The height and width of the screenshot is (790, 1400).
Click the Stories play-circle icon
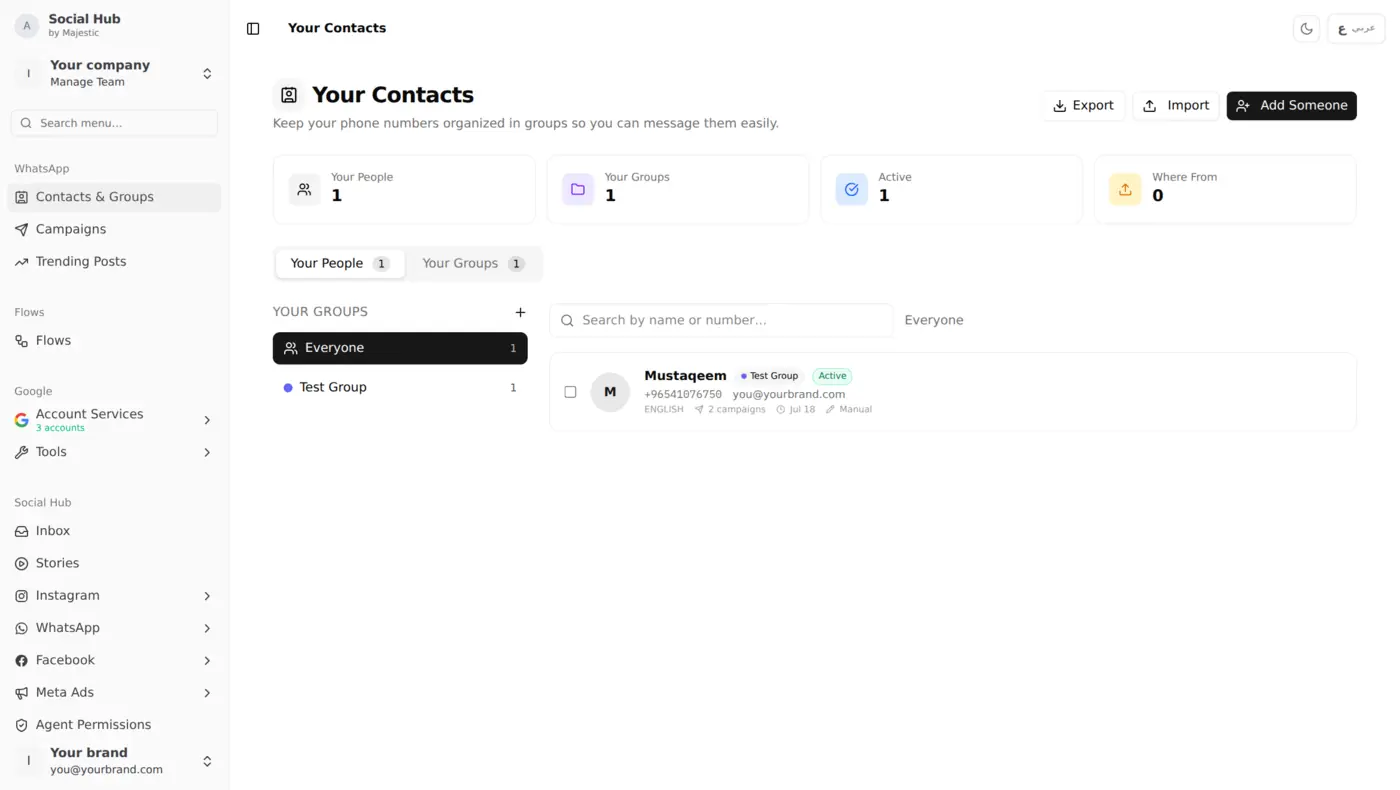pyautogui.click(x=21, y=563)
